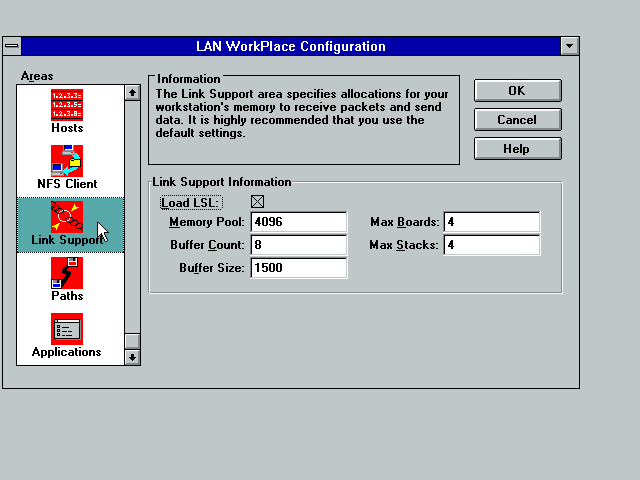Click the LAN WorkPlace Configuration title bar
The height and width of the screenshot is (480, 640).
pos(290,46)
